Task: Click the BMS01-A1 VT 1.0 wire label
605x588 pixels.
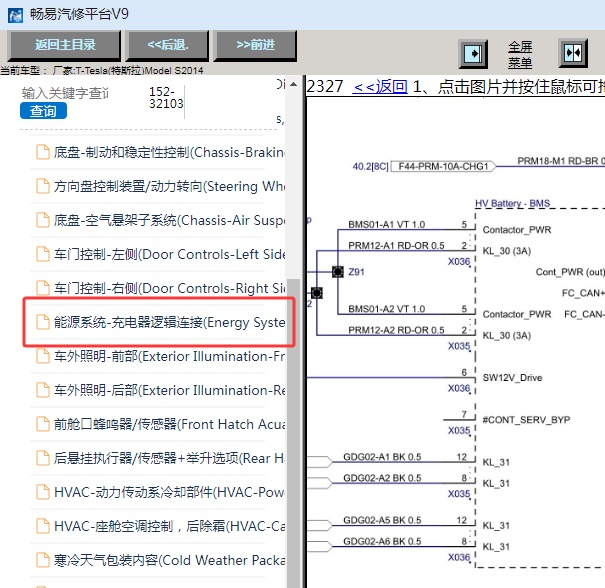Action: pyautogui.click(x=386, y=225)
